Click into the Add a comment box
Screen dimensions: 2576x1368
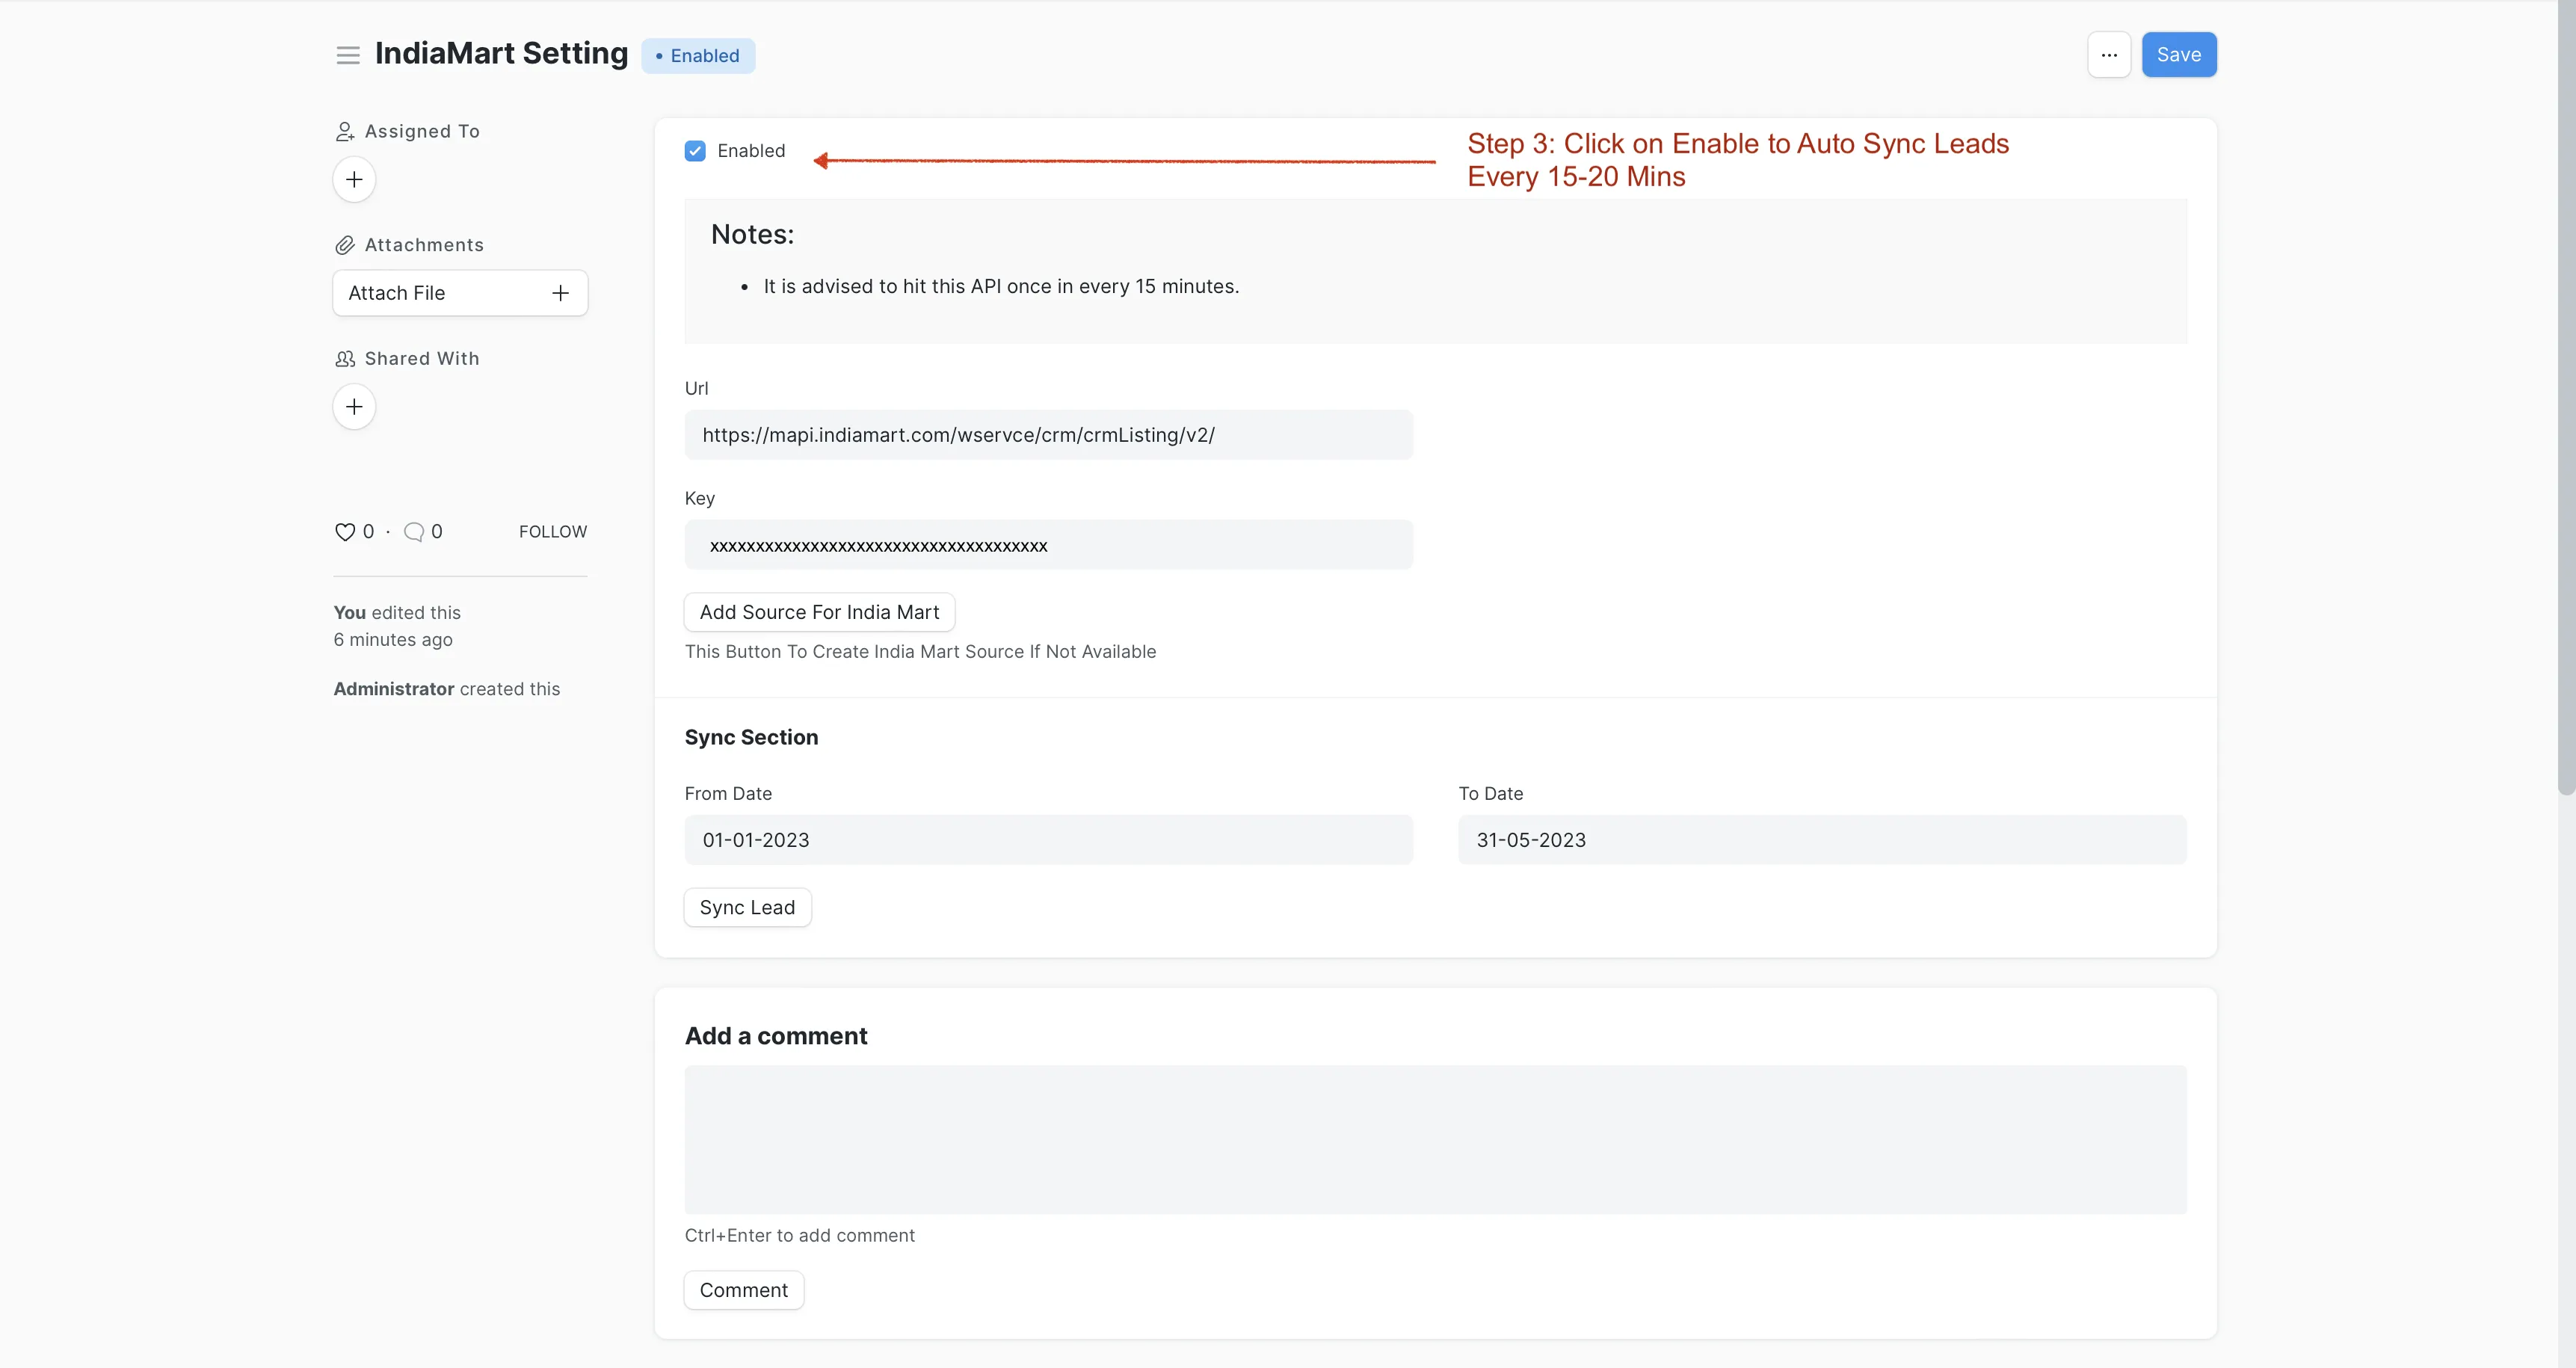[x=1435, y=1140]
